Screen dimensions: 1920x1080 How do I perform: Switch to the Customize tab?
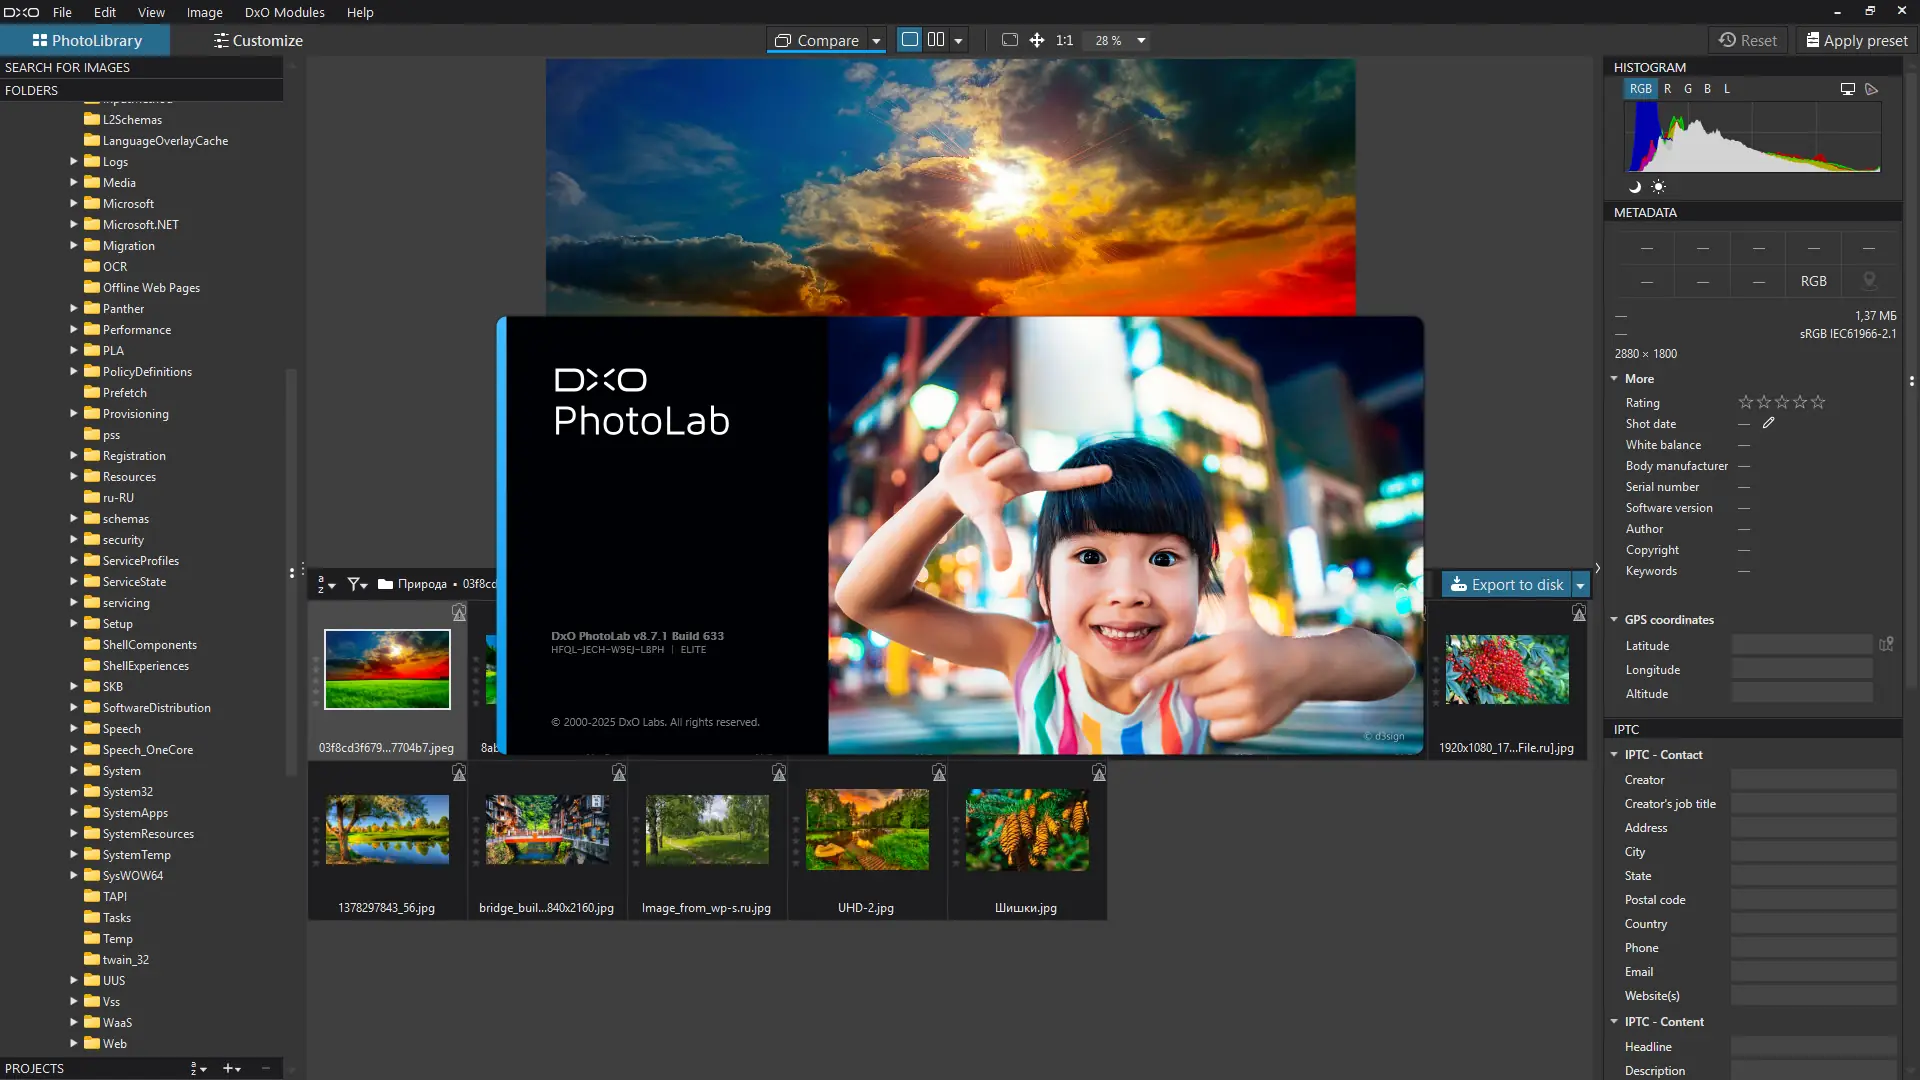click(257, 40)
